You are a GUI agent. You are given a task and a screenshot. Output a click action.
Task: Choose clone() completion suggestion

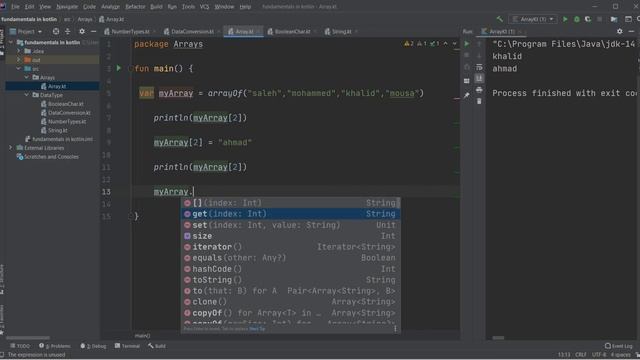[x=290, y=302]
